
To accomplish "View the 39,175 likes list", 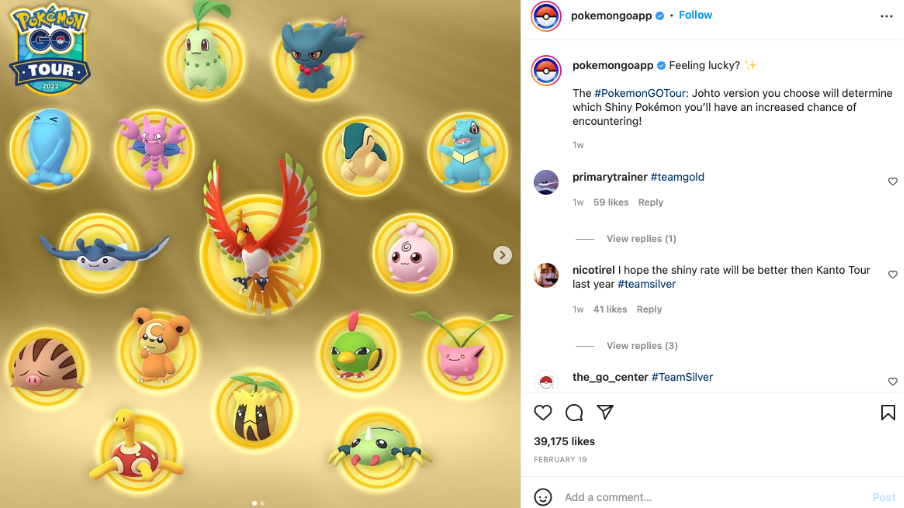I will point(564,441).
